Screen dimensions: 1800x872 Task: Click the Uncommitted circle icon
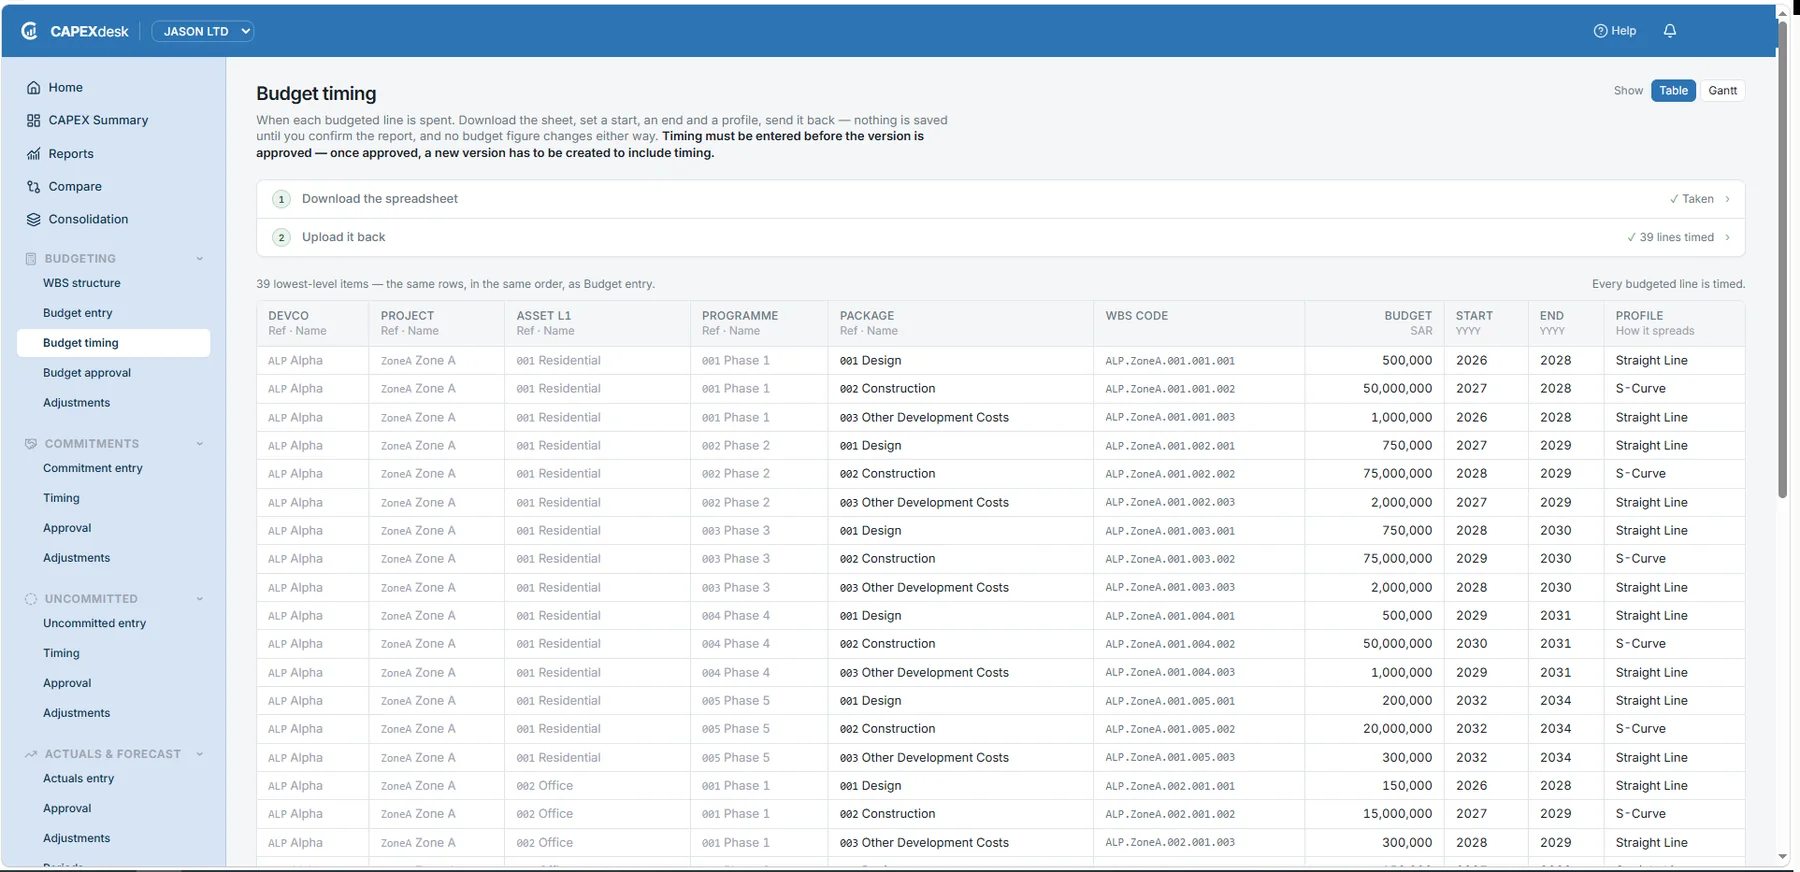click(31, 599)
